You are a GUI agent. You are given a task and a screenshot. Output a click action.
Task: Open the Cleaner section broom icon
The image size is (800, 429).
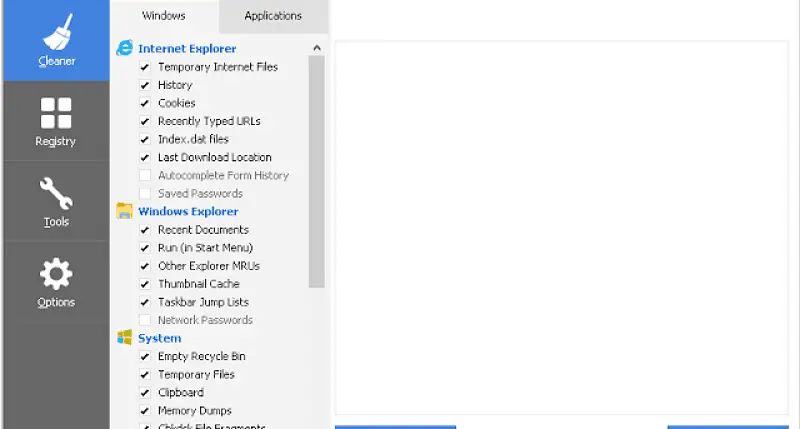(x=58, y=32)
